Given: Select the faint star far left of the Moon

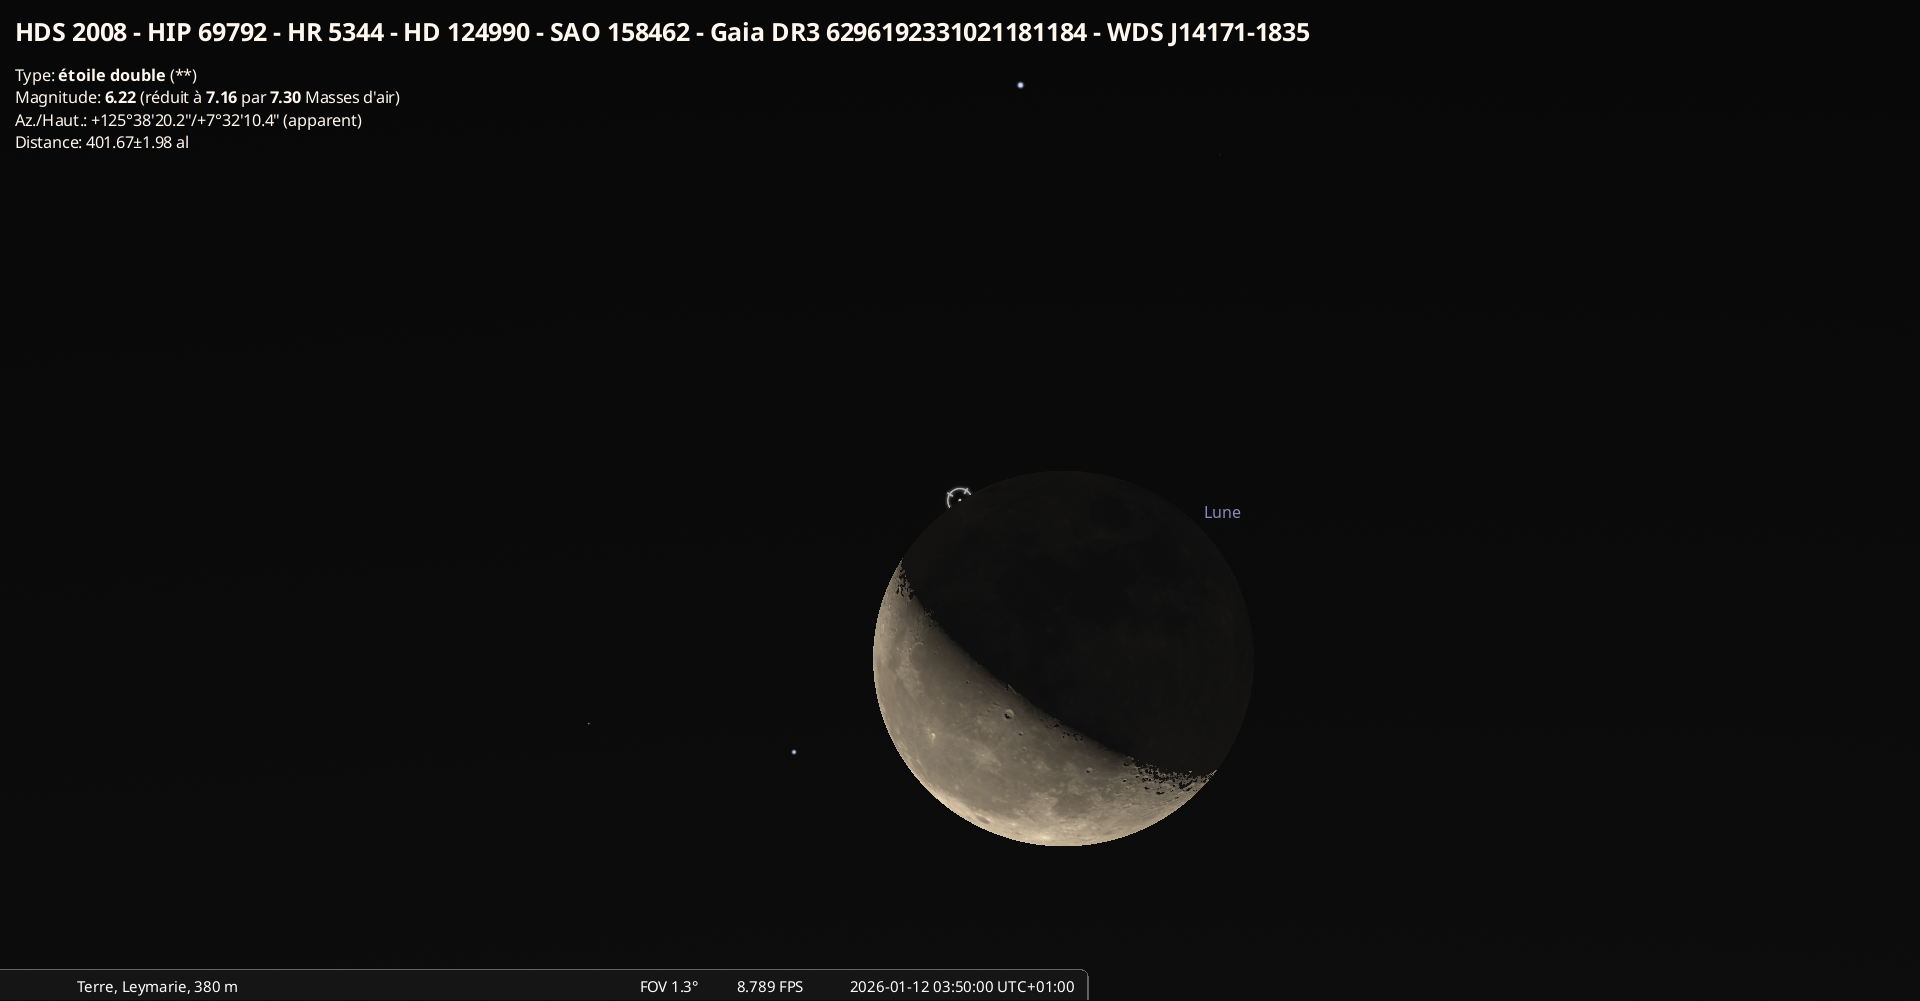Looking at the screenshot, I should pyautogui.click(x=588, y=723).
